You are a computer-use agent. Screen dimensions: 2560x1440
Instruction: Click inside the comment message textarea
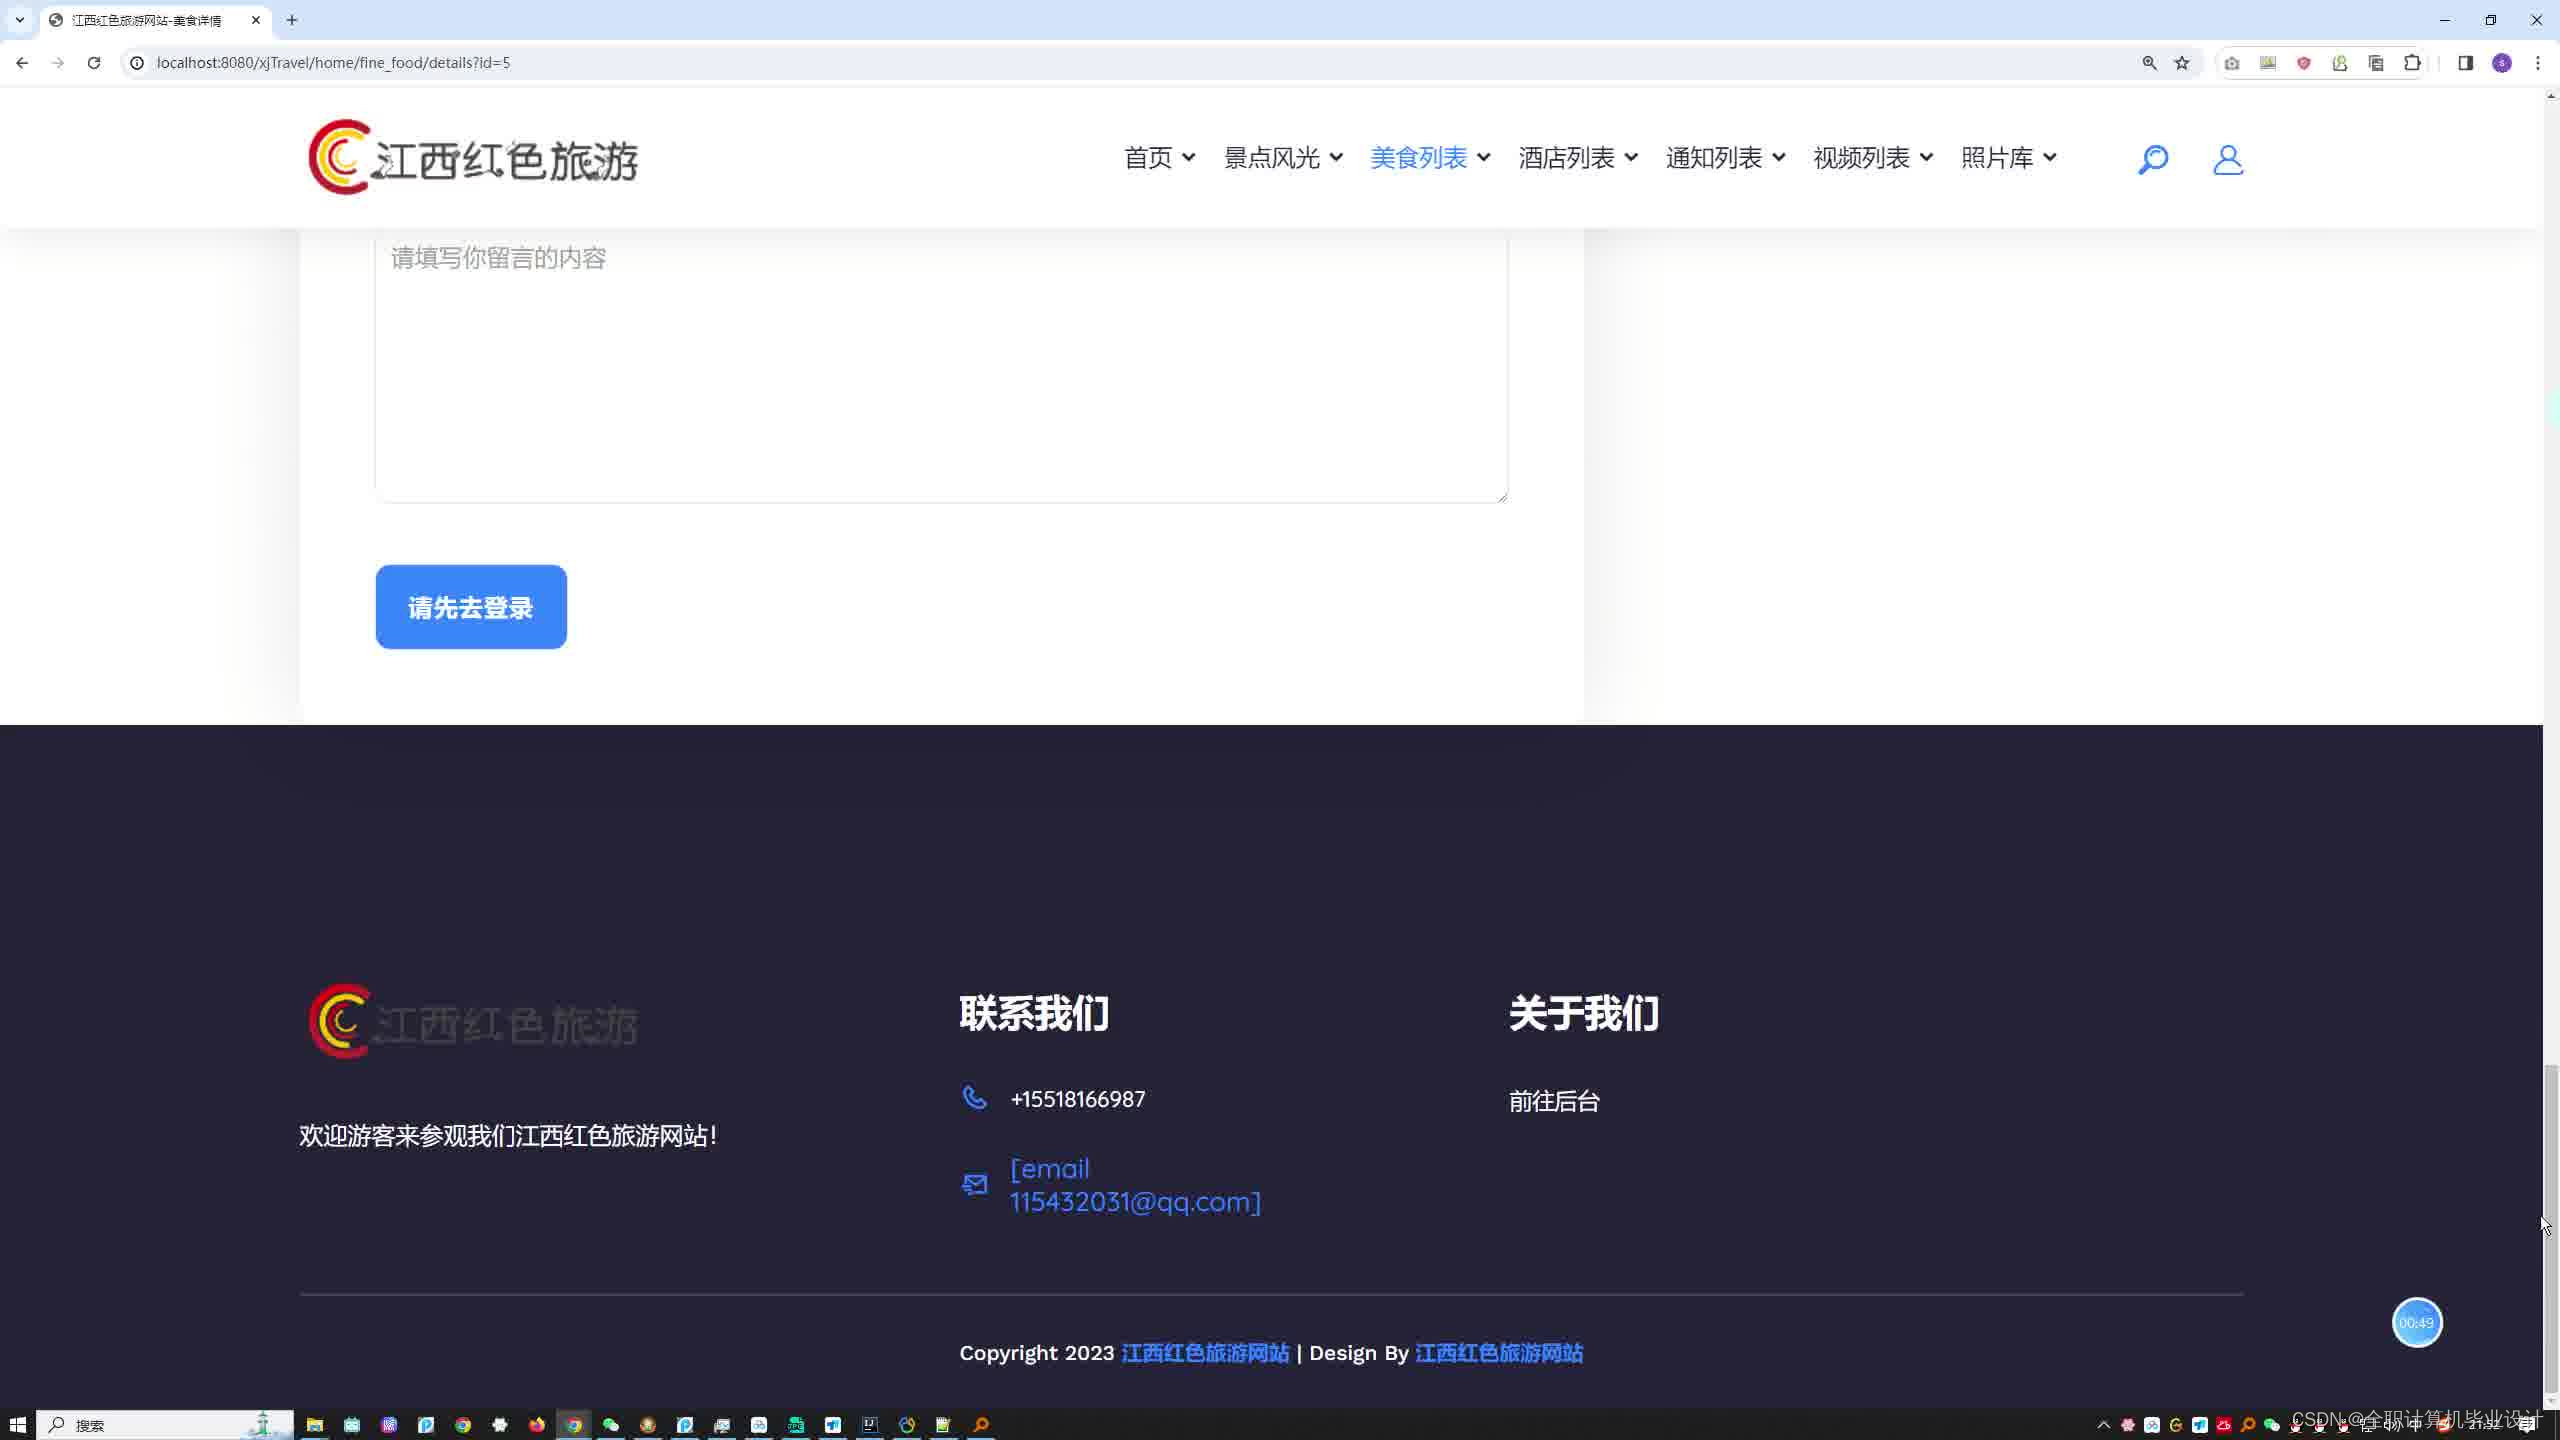(940, 370)
